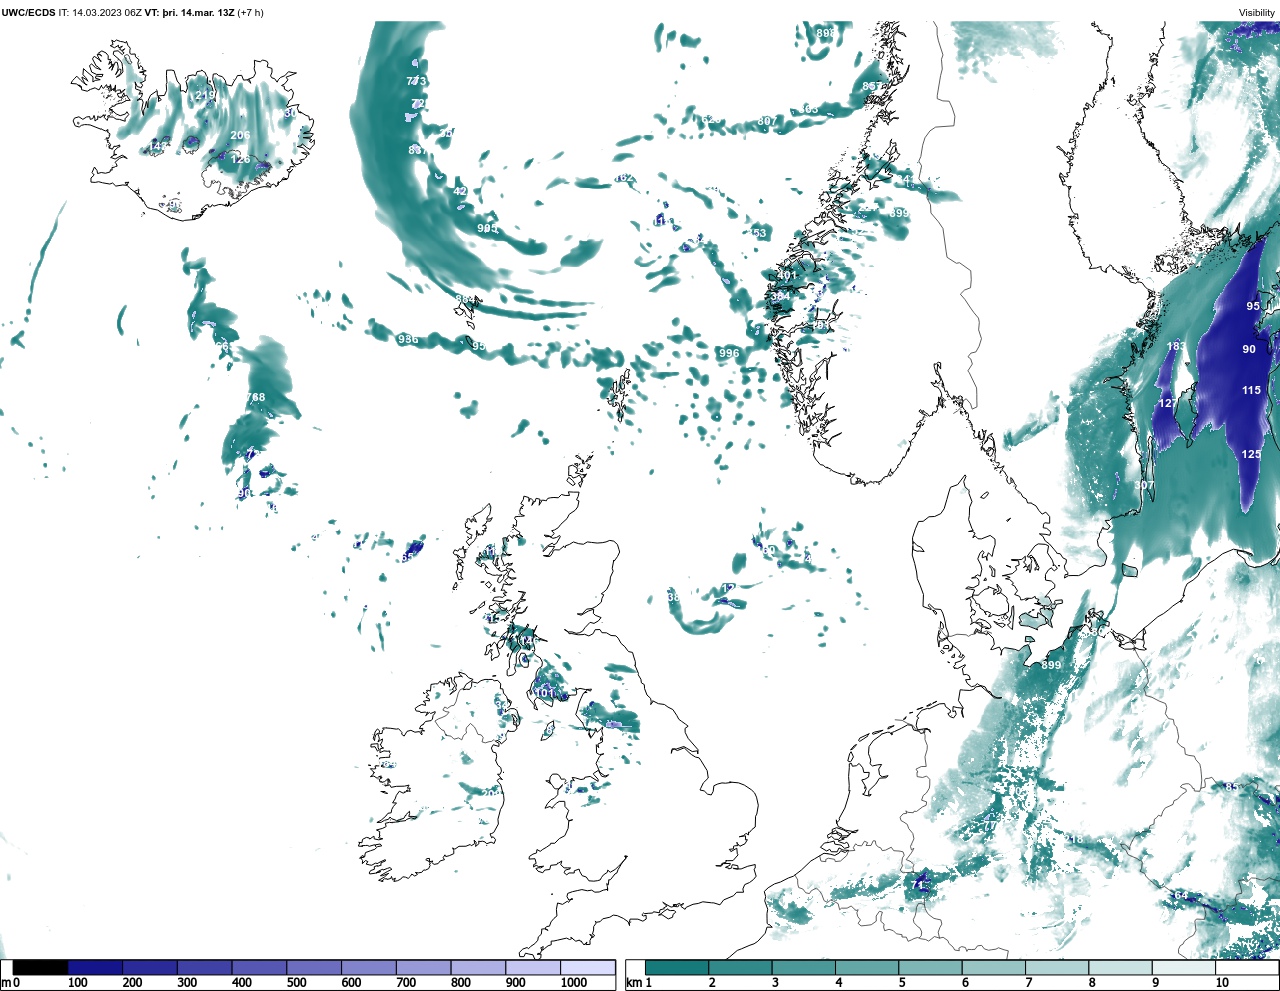Click the '899' value south of Denmark

pyautogui.click(x=1051, y=665)
